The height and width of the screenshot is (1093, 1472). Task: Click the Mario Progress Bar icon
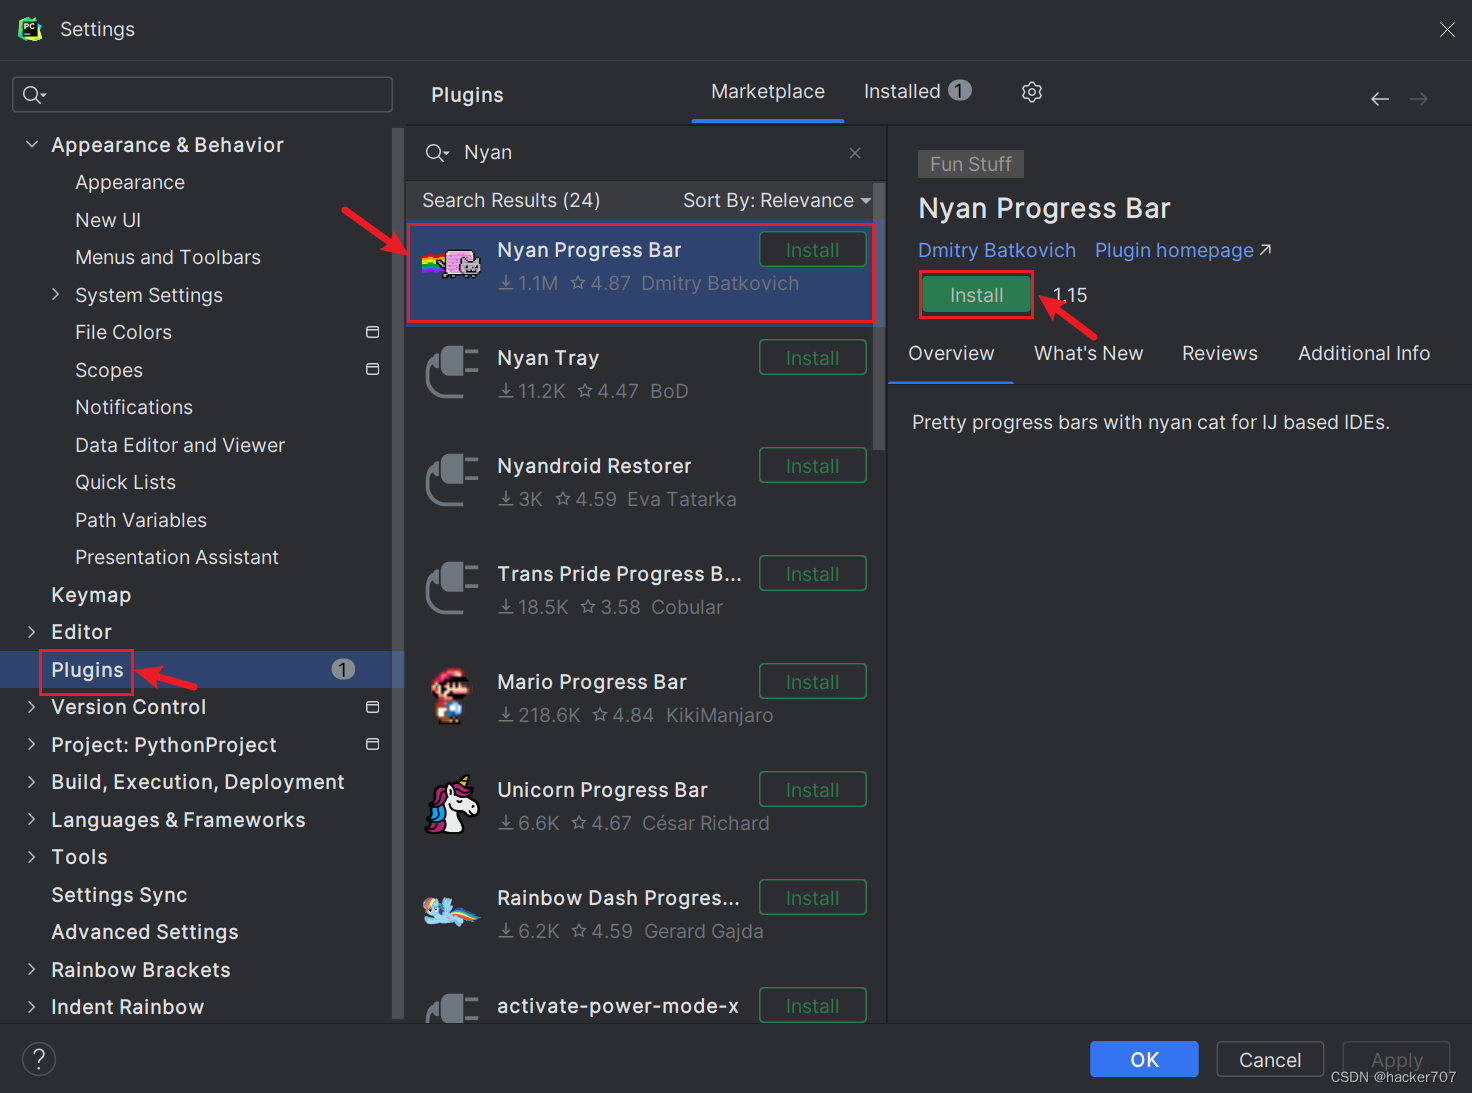point(451,696)
